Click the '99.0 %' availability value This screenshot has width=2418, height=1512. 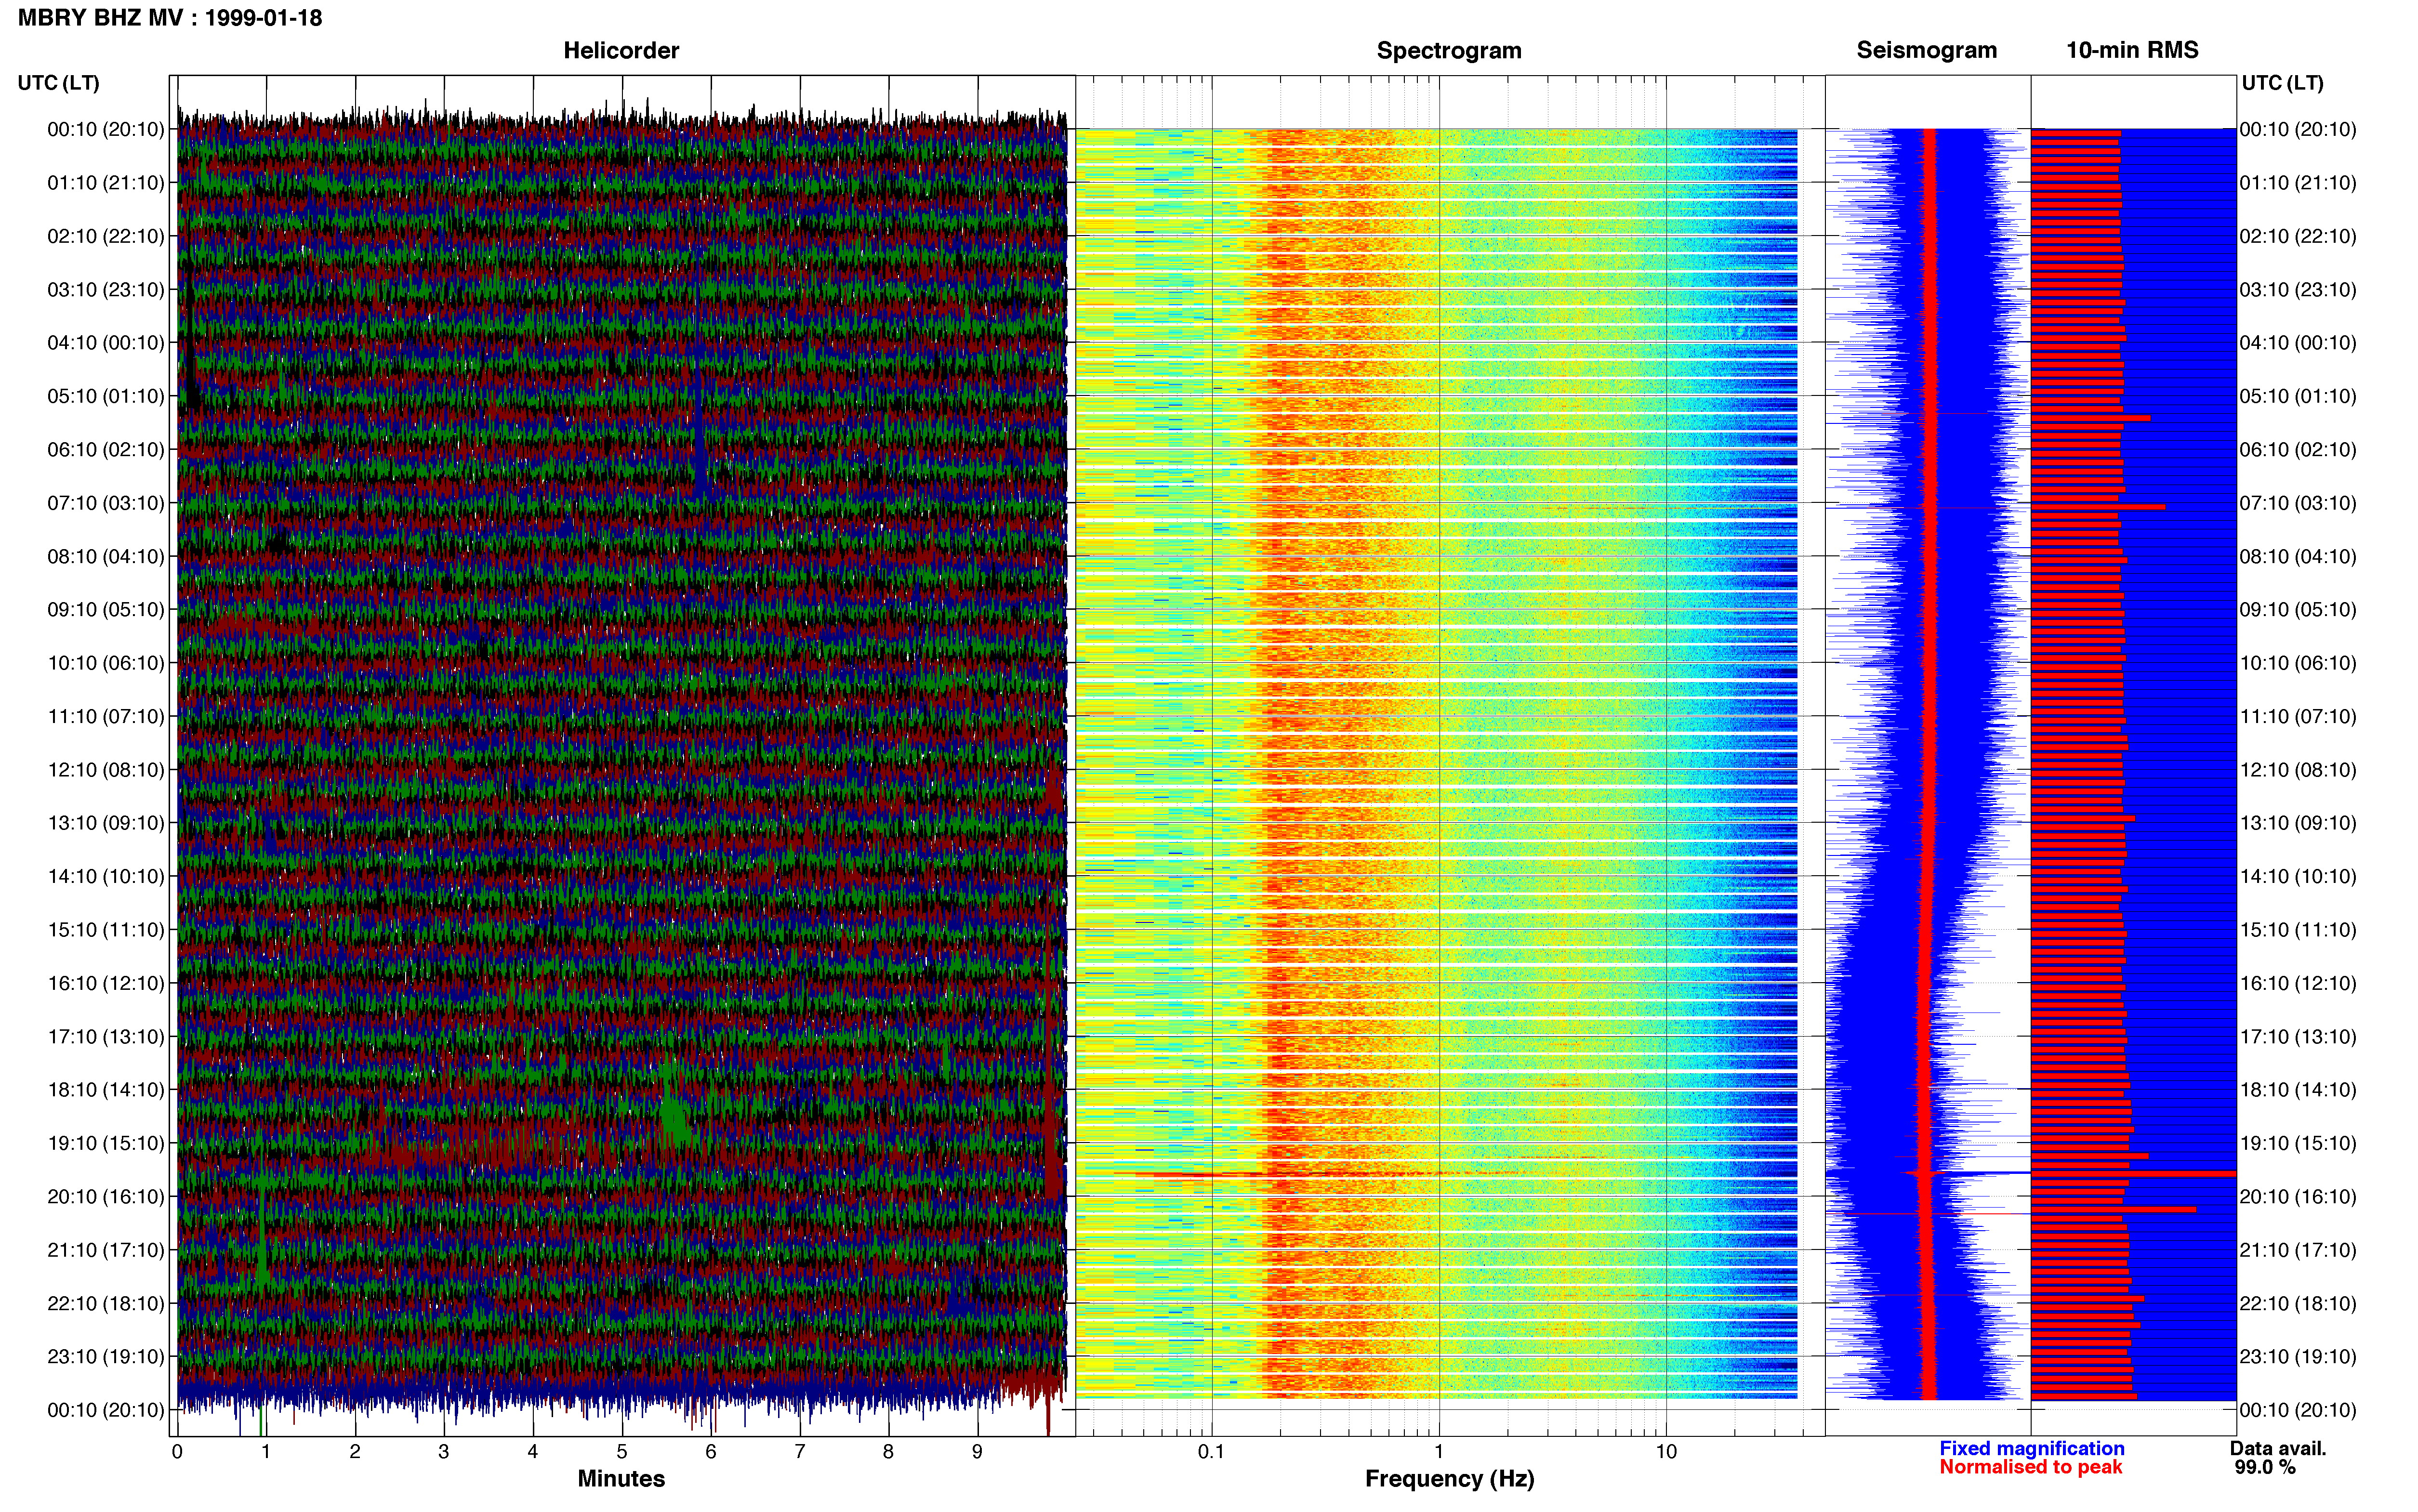click(2265, 1467)
